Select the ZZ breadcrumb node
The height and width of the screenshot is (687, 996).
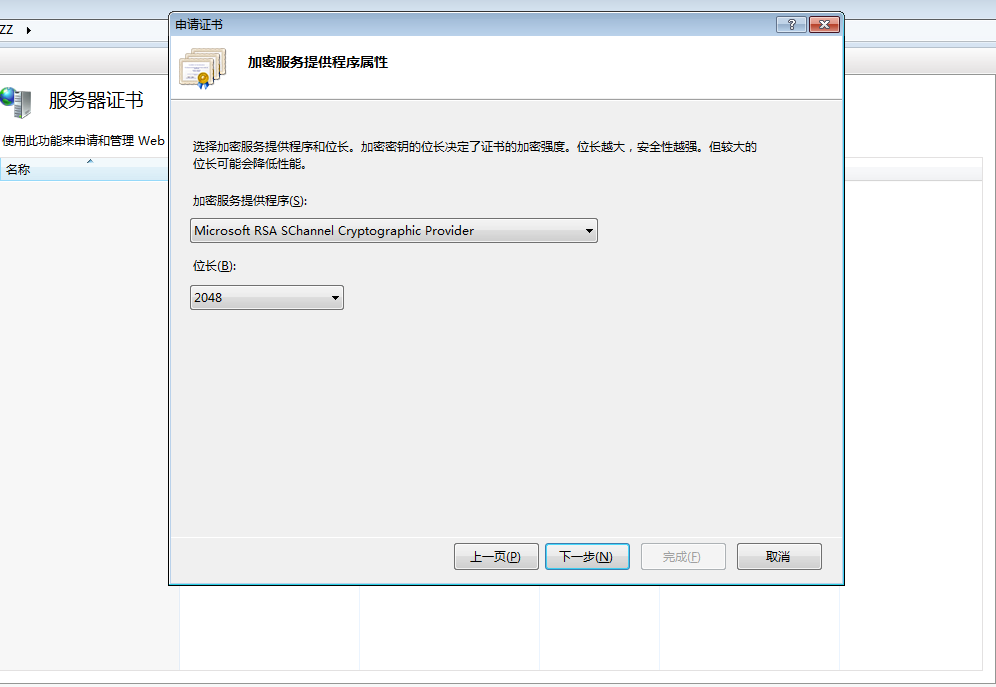coord(6,30)
